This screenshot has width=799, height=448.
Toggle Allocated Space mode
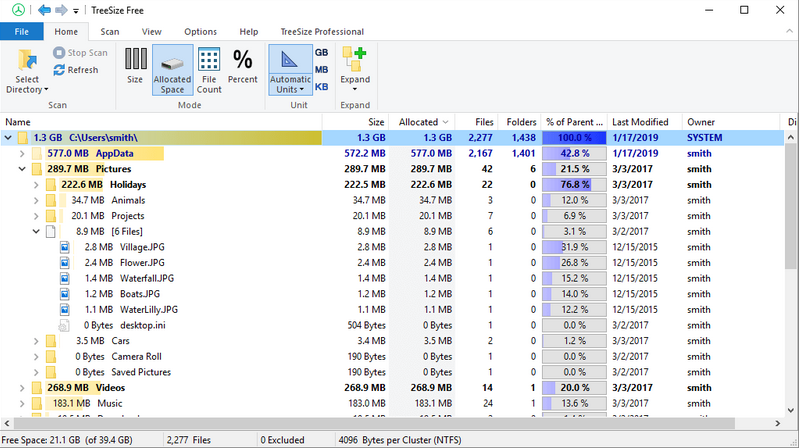[x=172, y=70]
